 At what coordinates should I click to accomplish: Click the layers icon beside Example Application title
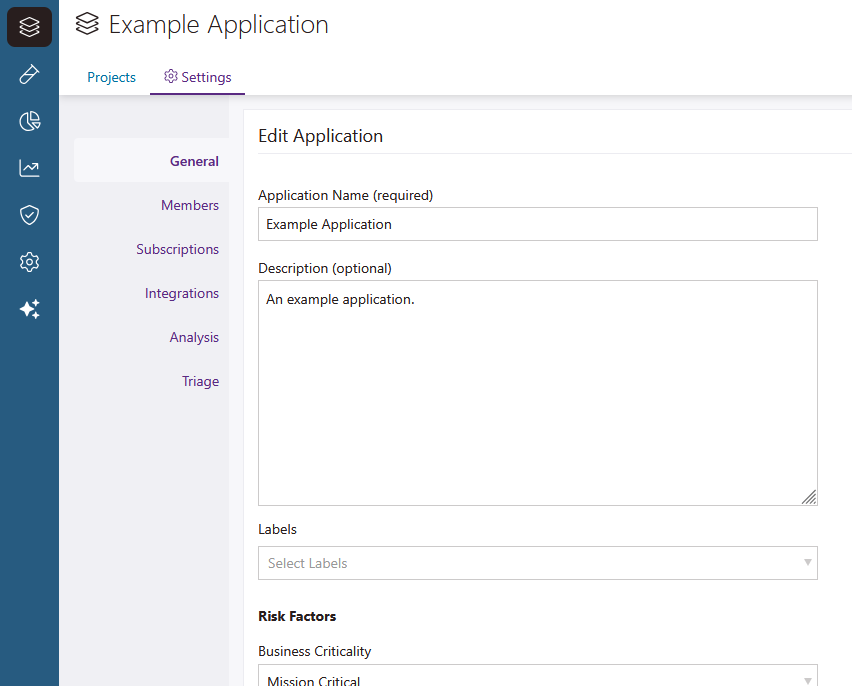88,25
